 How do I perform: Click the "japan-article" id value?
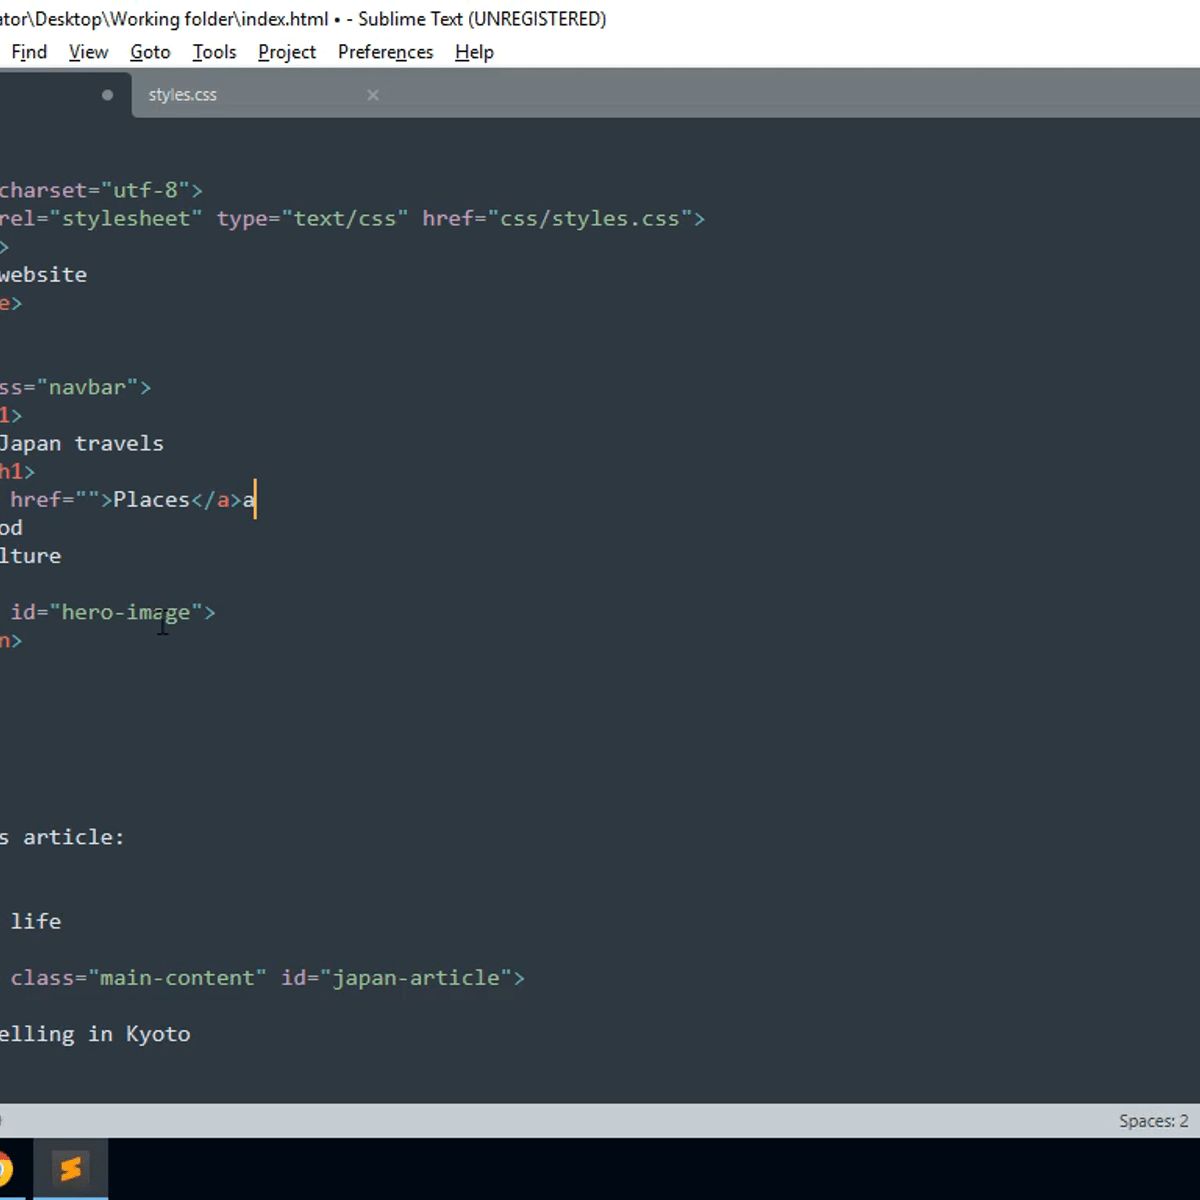[x=416, y=977]
